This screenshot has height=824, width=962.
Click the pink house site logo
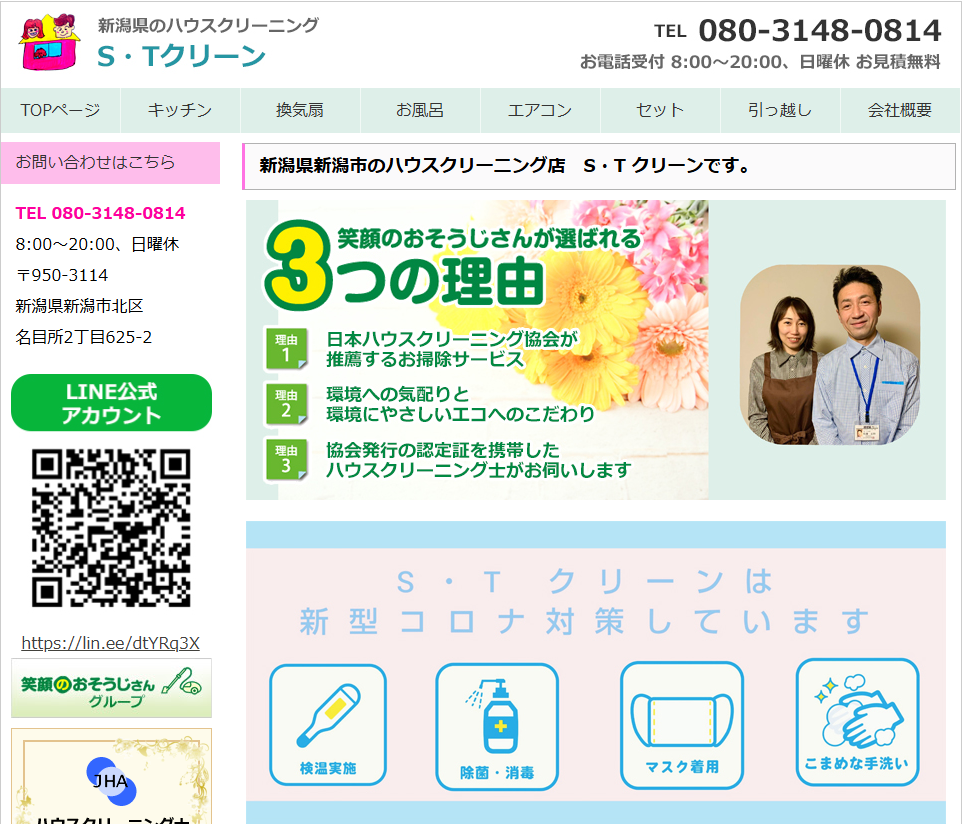click(49, 42)
